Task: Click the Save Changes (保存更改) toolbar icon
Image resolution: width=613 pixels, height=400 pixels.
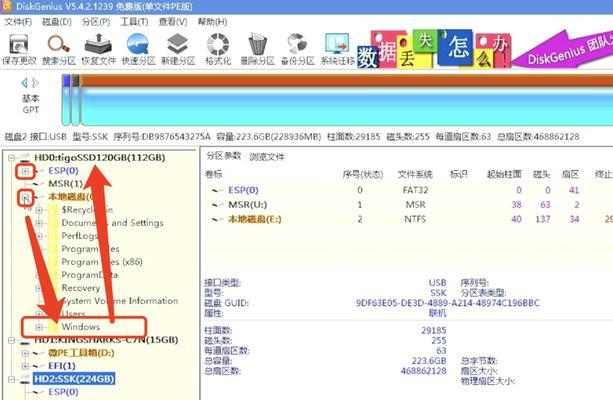Action: coord(19,49)
